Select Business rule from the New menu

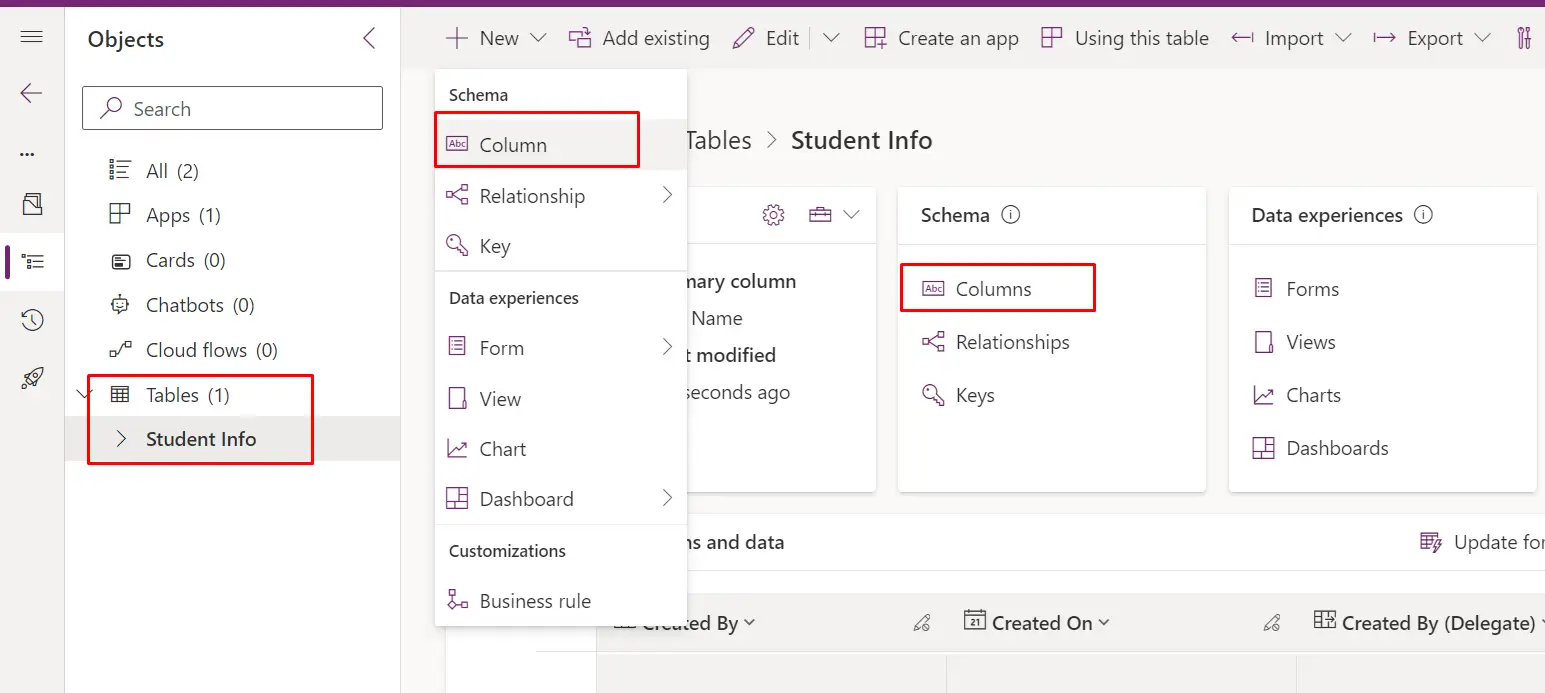[535, 600]
